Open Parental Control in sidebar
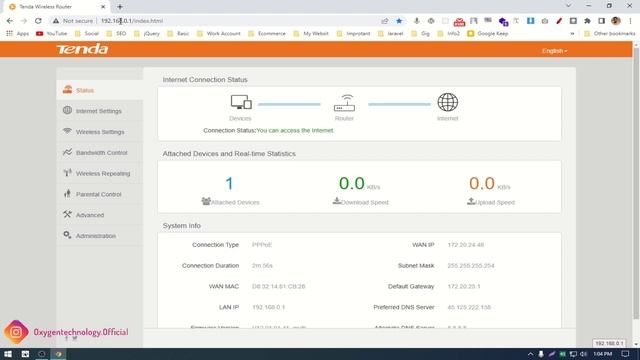640x360 pixels. coord(100,194)
